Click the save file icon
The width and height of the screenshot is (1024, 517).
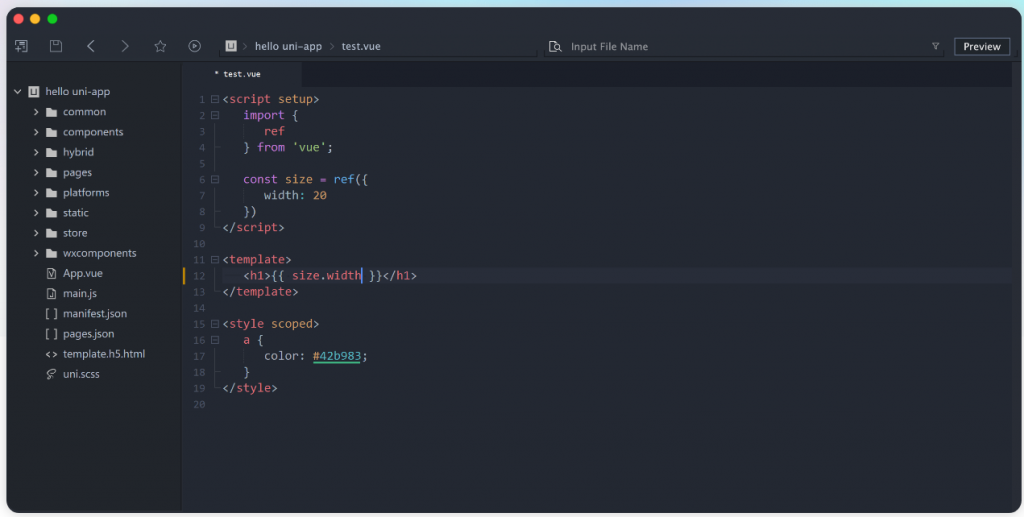pyautogui.click(x=56, y=46)
